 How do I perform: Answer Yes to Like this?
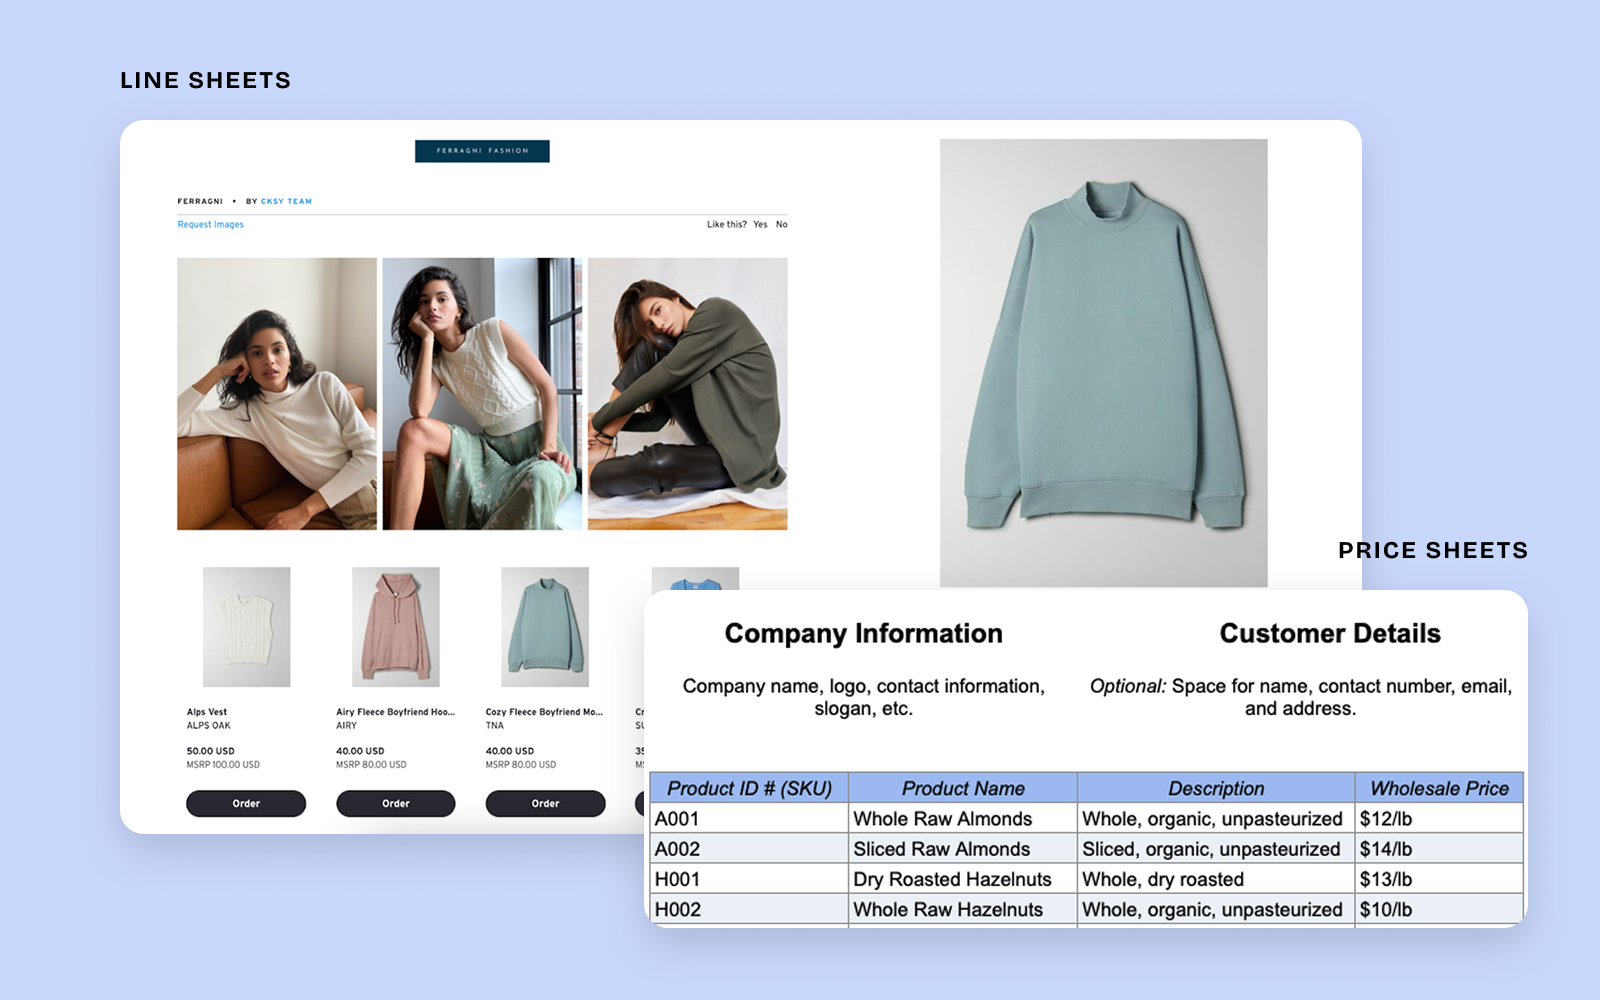(760, 225)
